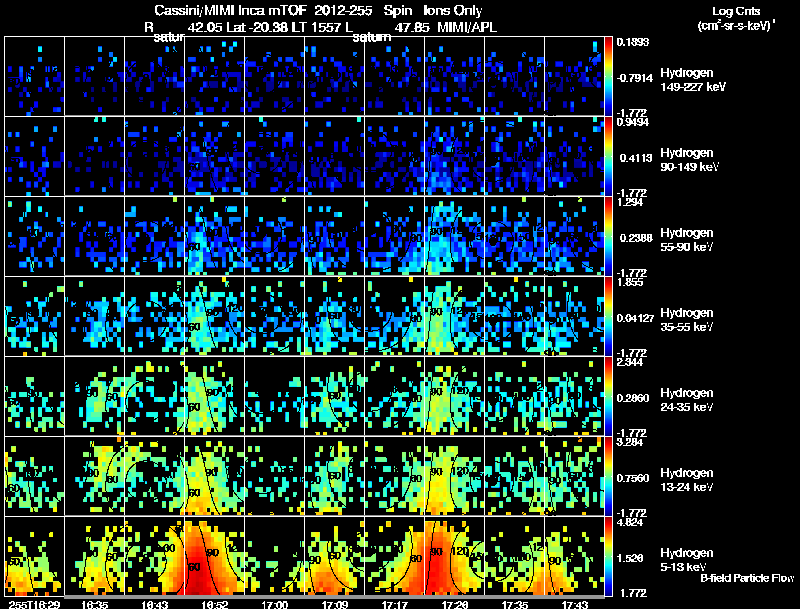Click the colorbar maximum value 3.284
This screenshot has width=800, height=609.
pos(630,442)
